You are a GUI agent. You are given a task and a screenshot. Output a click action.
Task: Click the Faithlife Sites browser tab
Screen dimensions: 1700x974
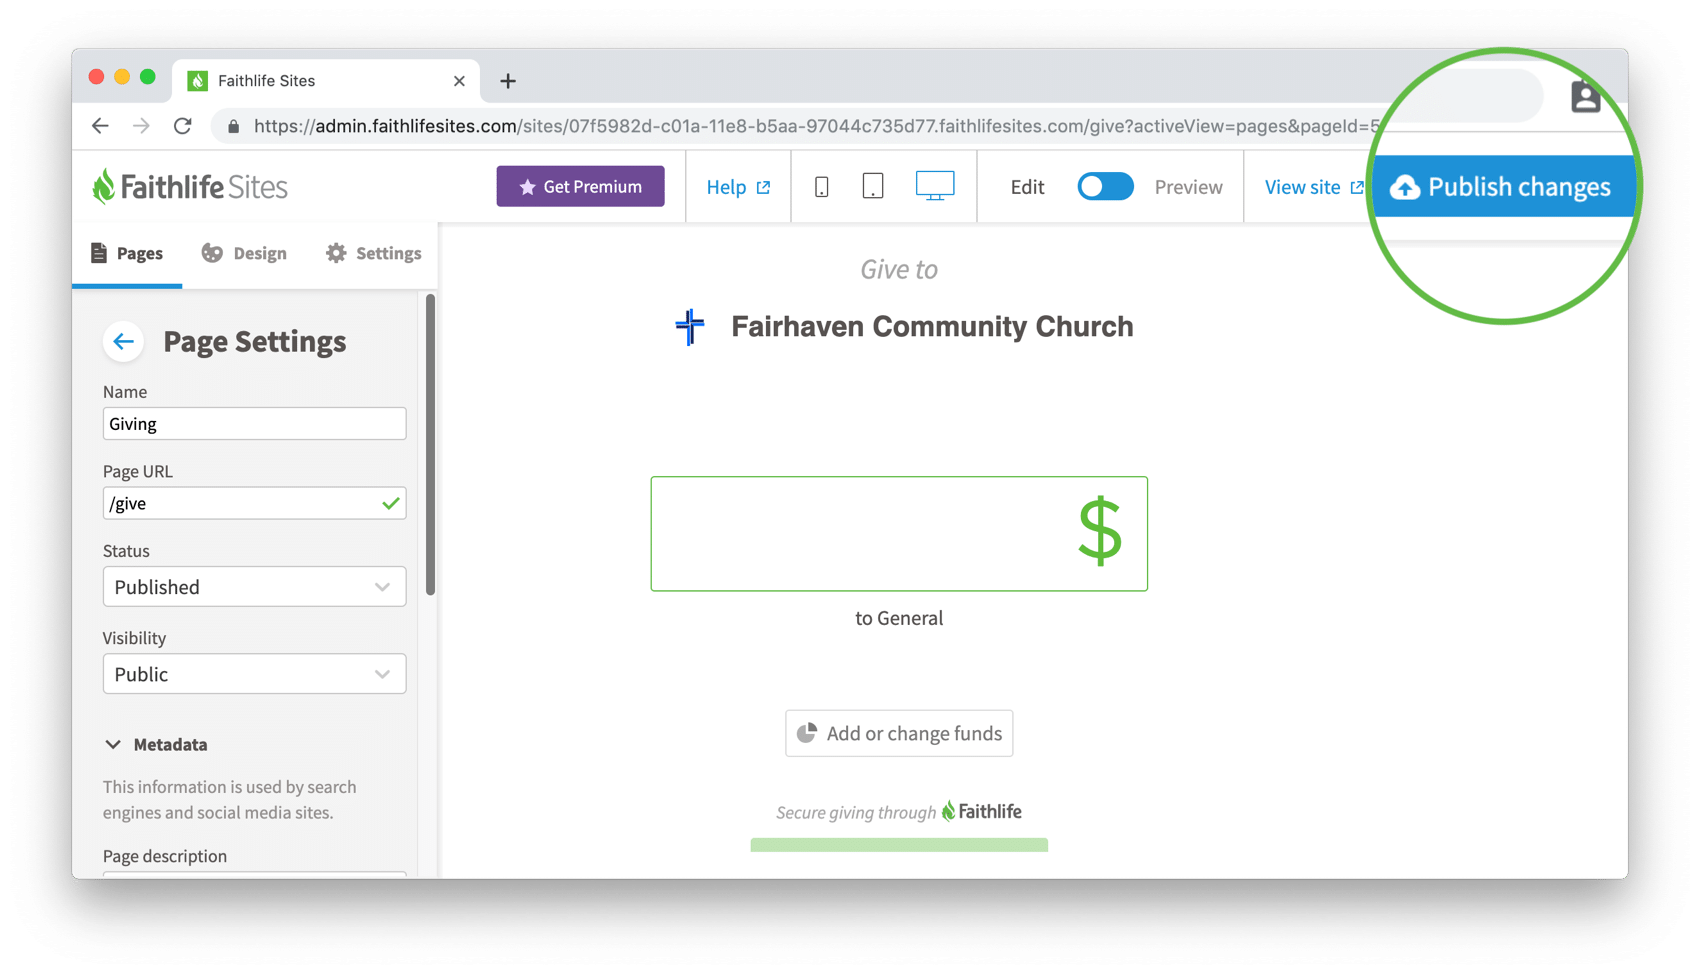tap(326, 81)
